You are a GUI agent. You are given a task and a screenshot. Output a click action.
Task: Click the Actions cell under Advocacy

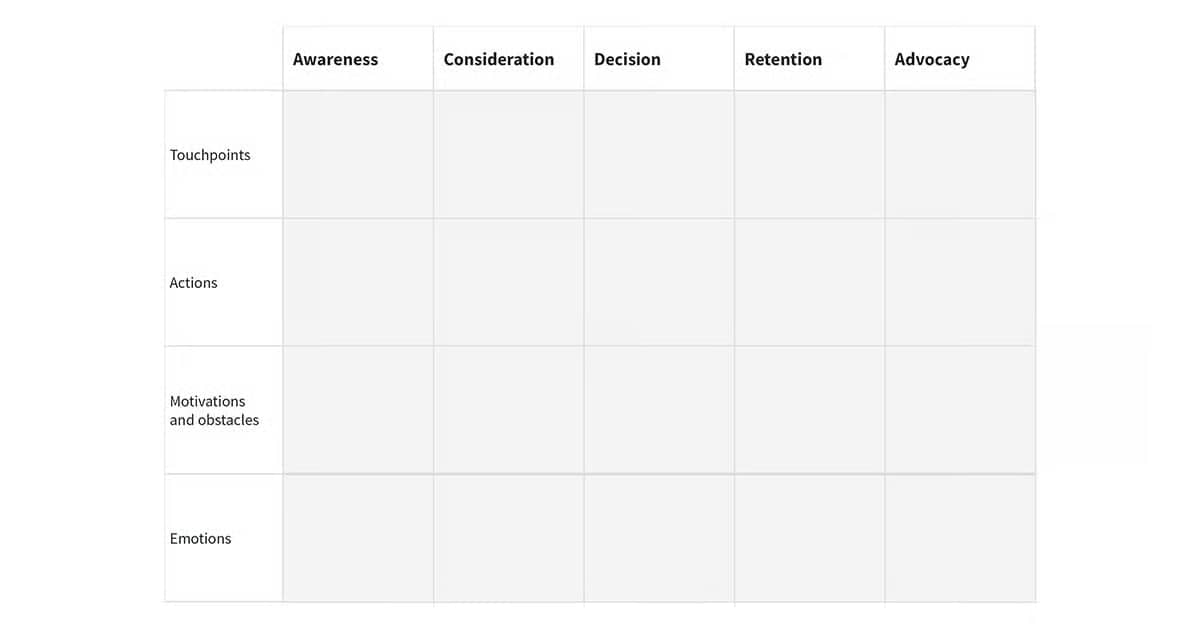point(960,283)
